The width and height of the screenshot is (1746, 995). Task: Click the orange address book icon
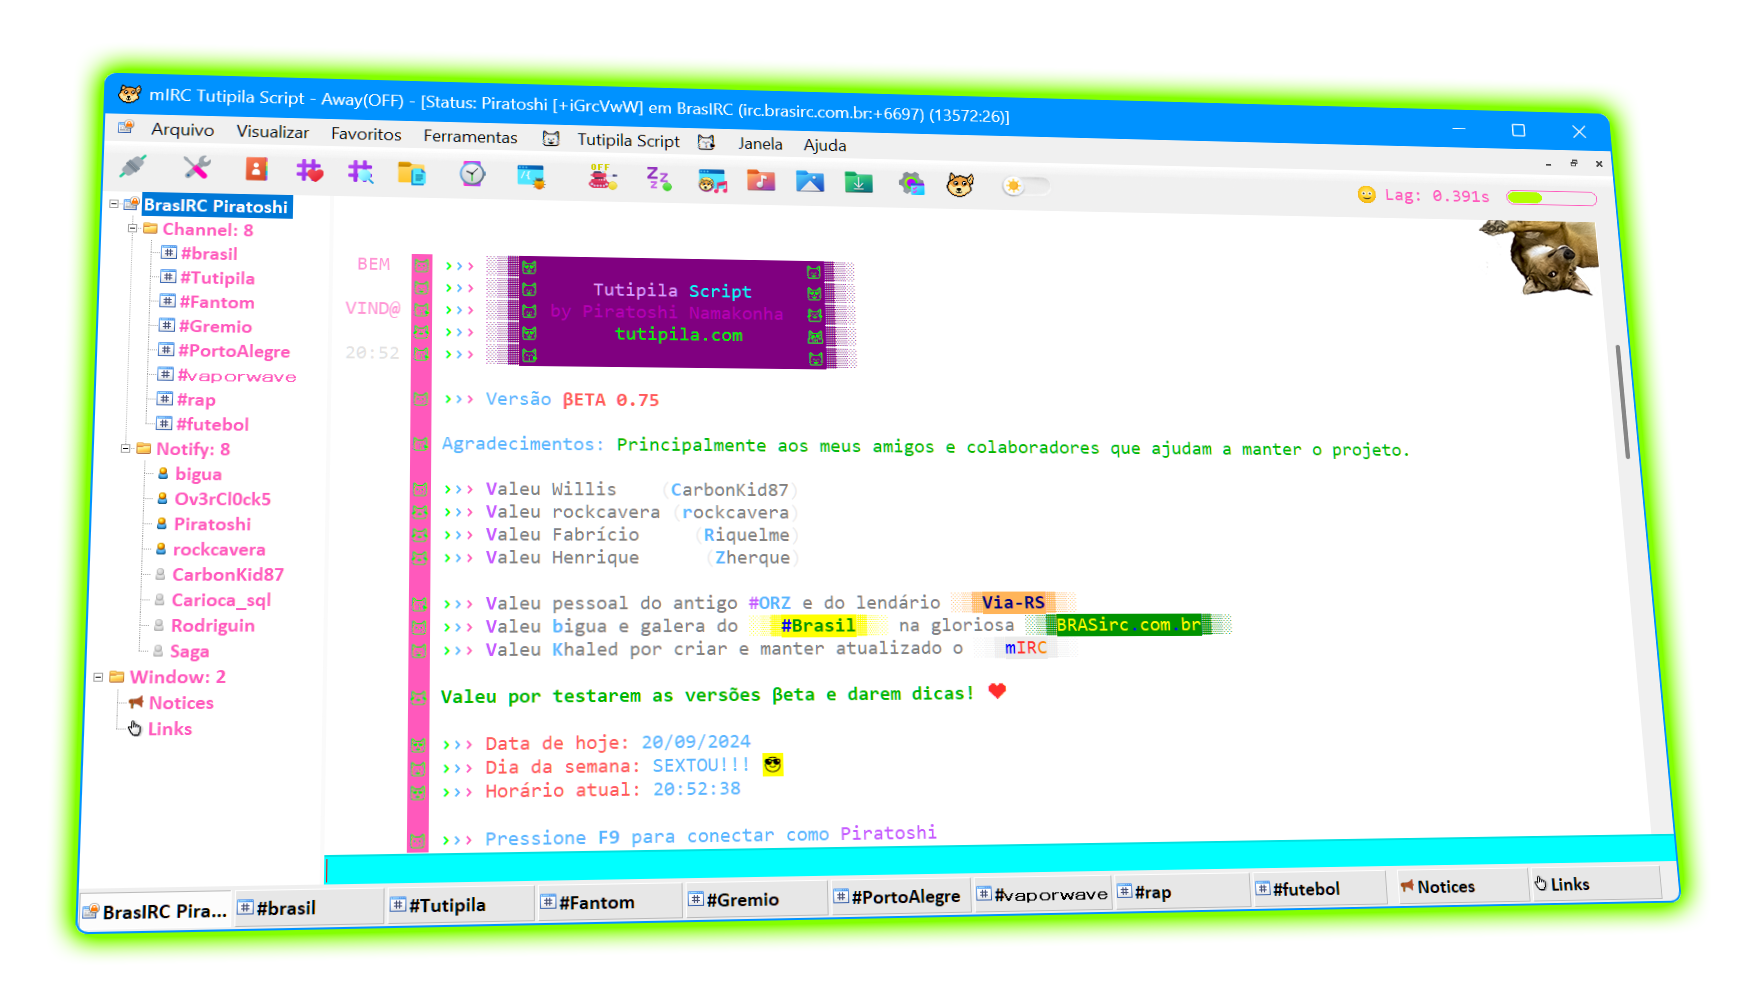click(x=257, y=169)
